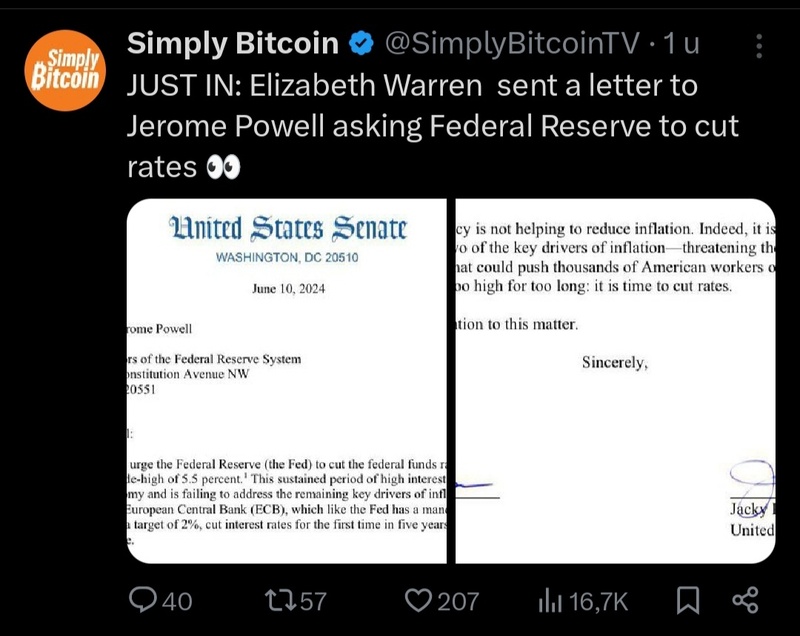Open the United States Senate letter image
Image resolution: width=800 pixels, height=636 pixels.
tap(289, 381)
